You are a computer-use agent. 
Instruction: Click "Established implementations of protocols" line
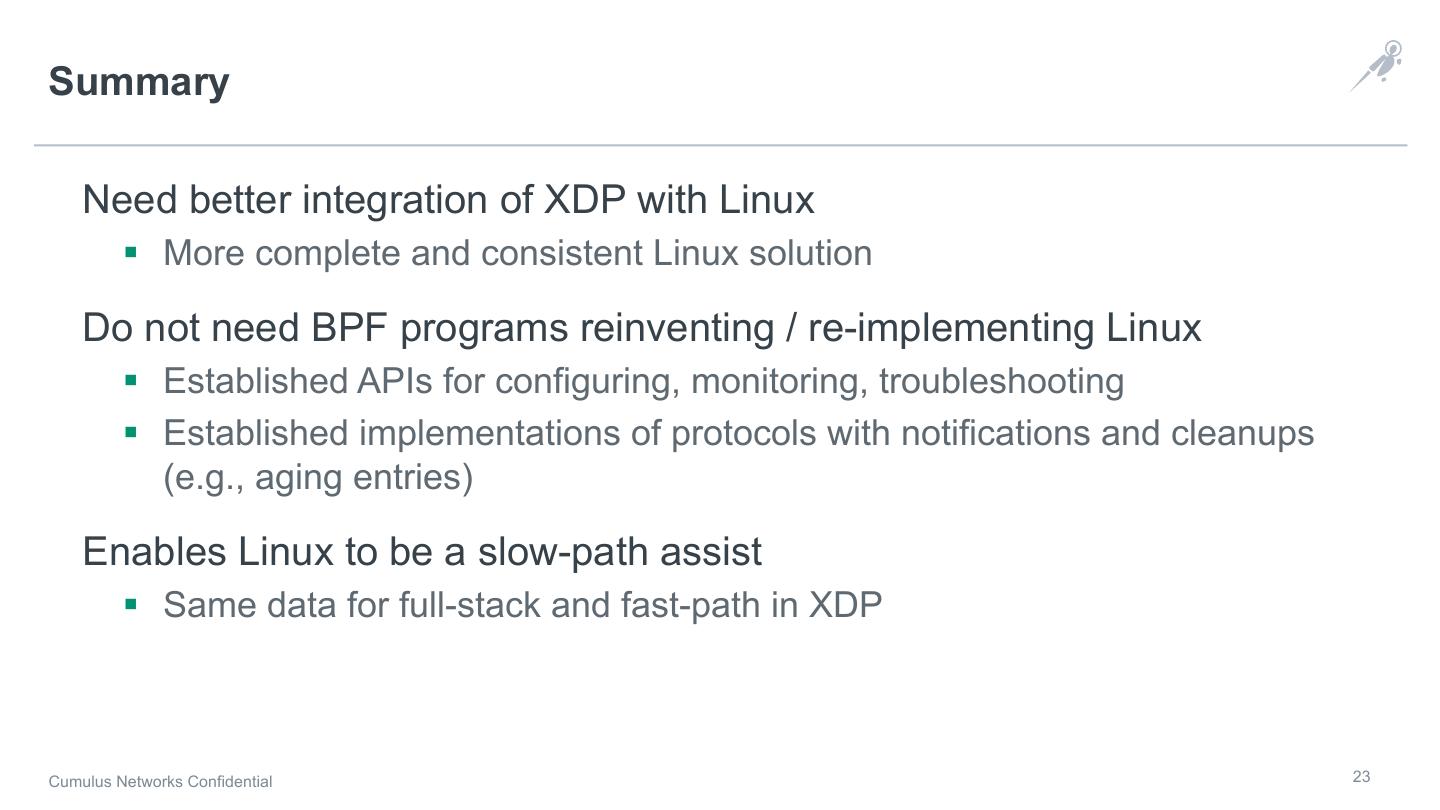point(738,433)
